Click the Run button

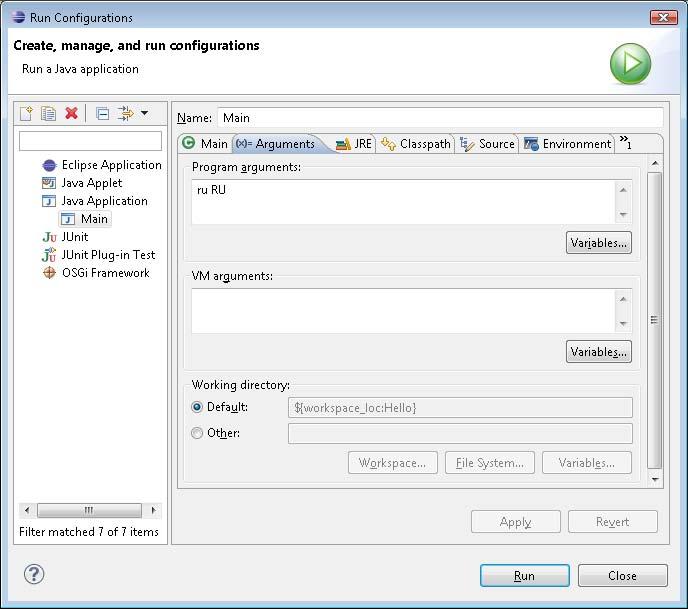point(525,576)
